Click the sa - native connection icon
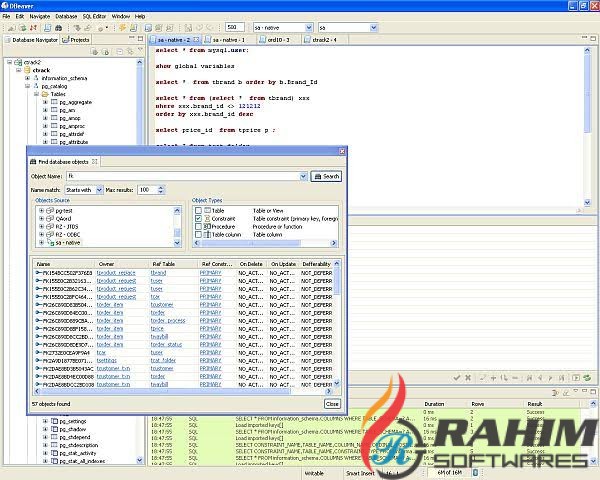Screen dimensions: 600x480 pos(50,242)
